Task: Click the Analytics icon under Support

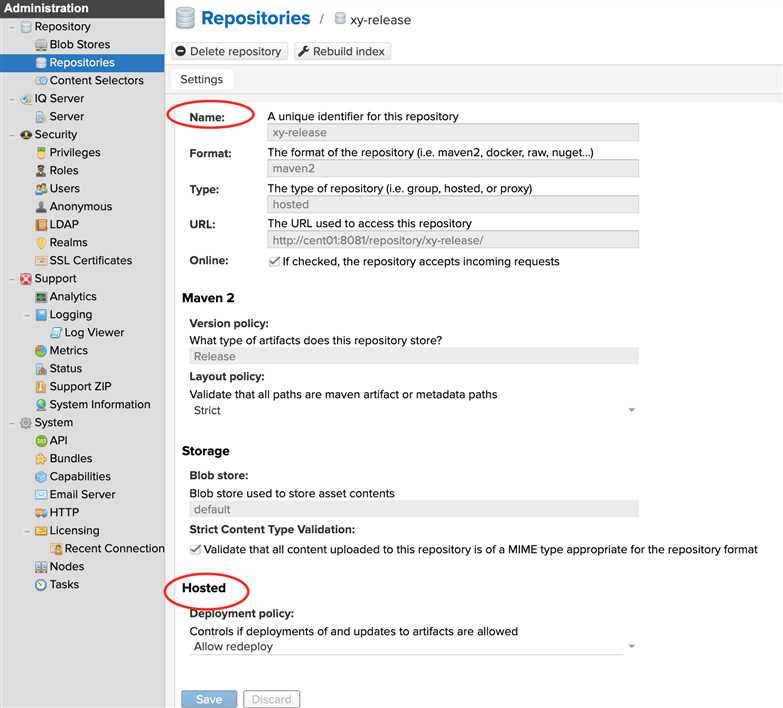Action: [41, 297]
